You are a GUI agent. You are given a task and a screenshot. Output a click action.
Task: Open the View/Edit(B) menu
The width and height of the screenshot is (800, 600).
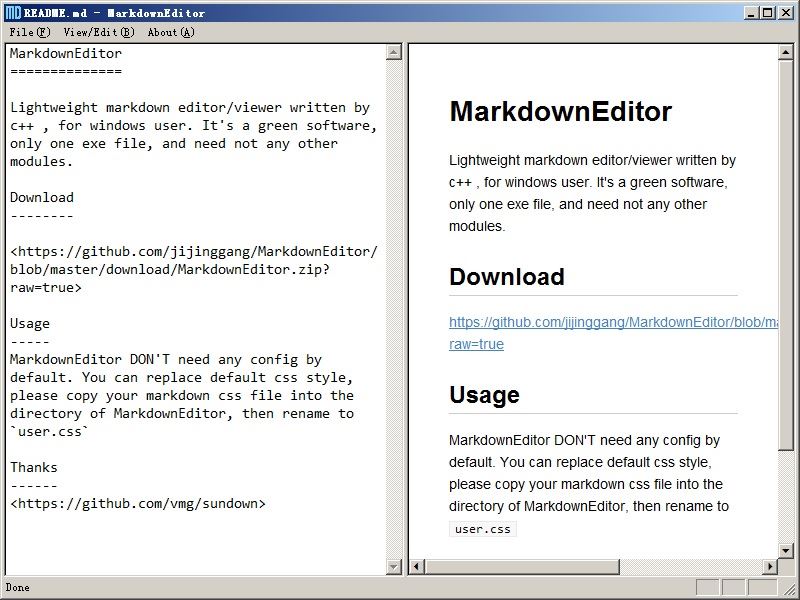pyautogui.click(x=99, y=32)
